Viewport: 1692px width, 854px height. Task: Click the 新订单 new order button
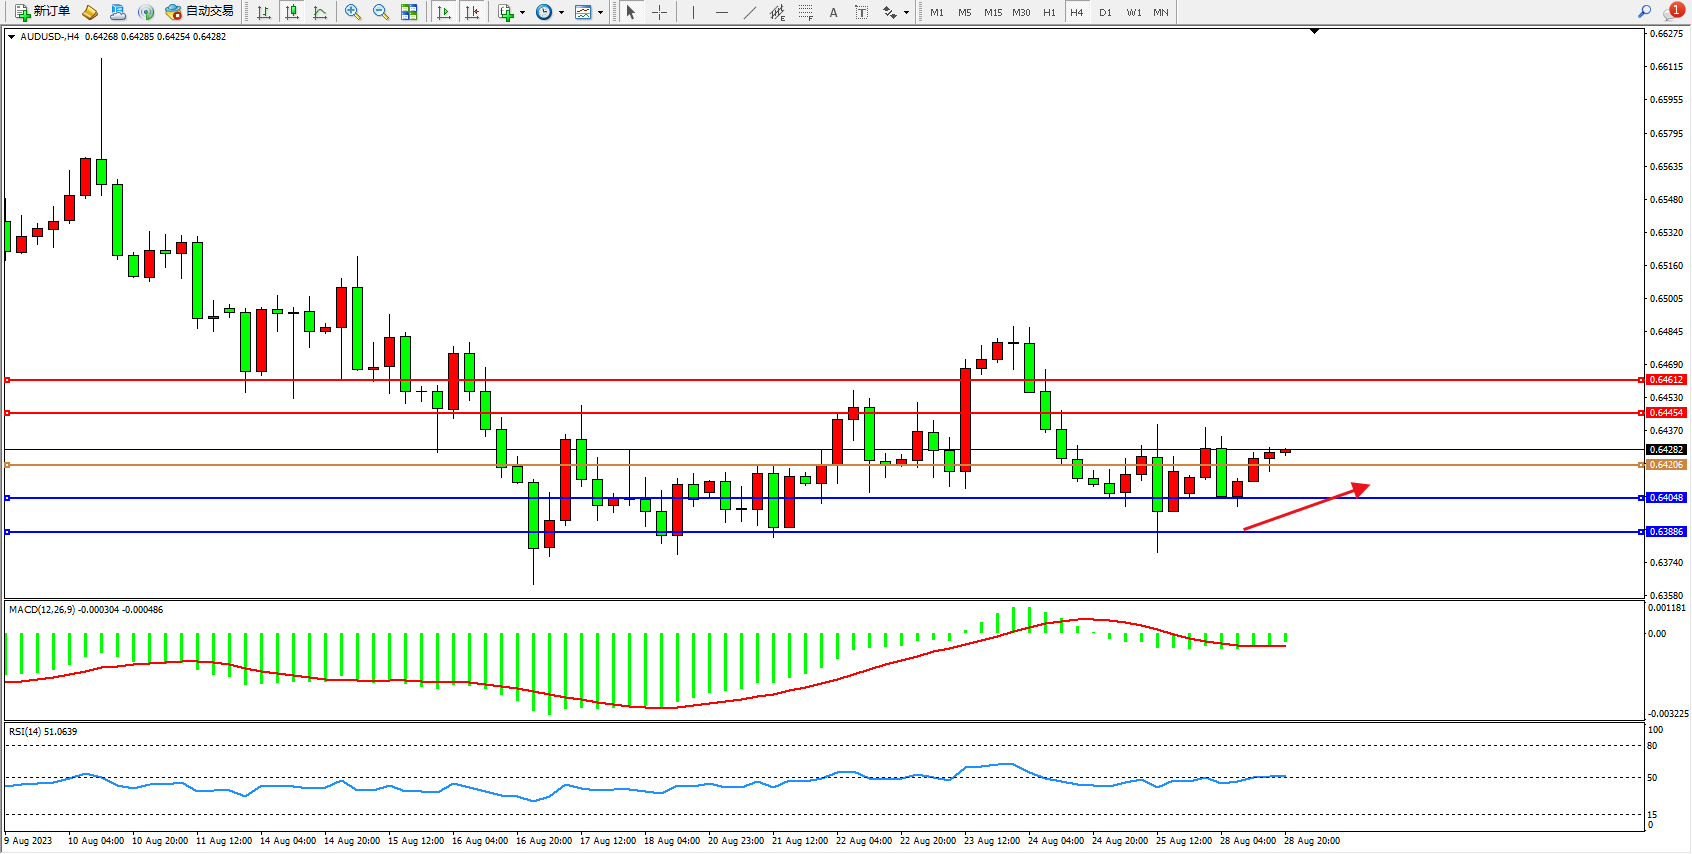tap(42, 12)
